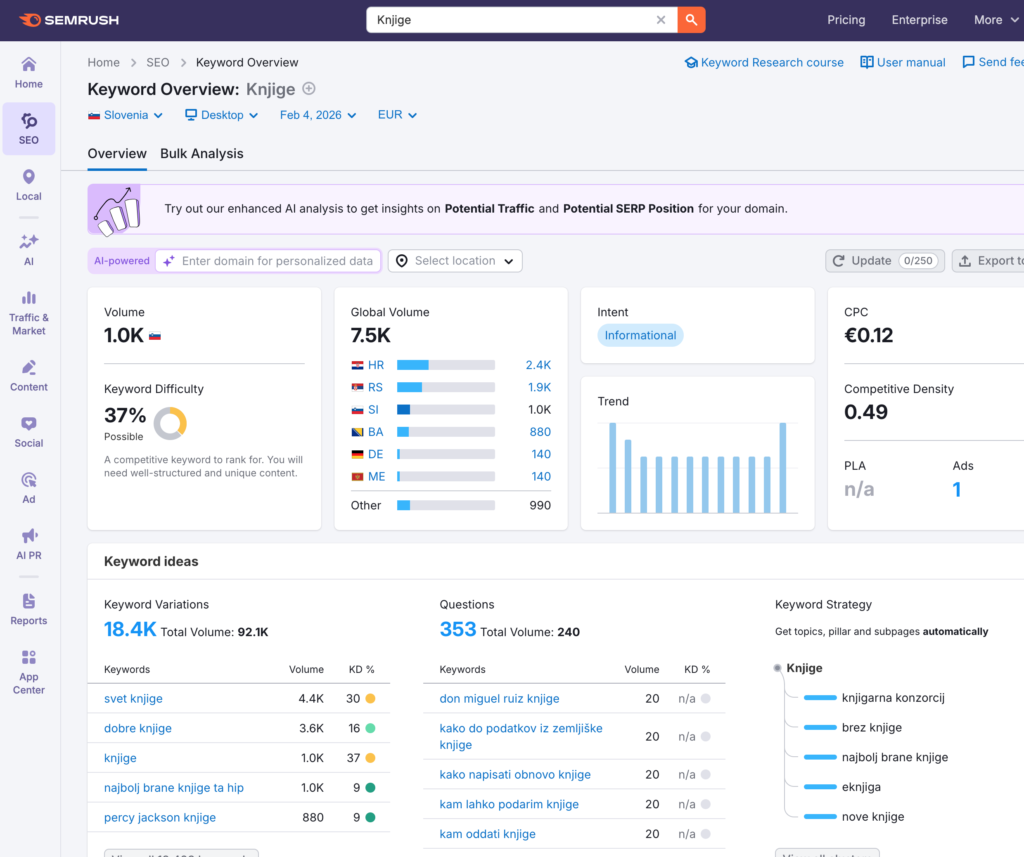1024x857 pixels.
Task: Open the AI PR sidebar section
Action: (29, 544)
